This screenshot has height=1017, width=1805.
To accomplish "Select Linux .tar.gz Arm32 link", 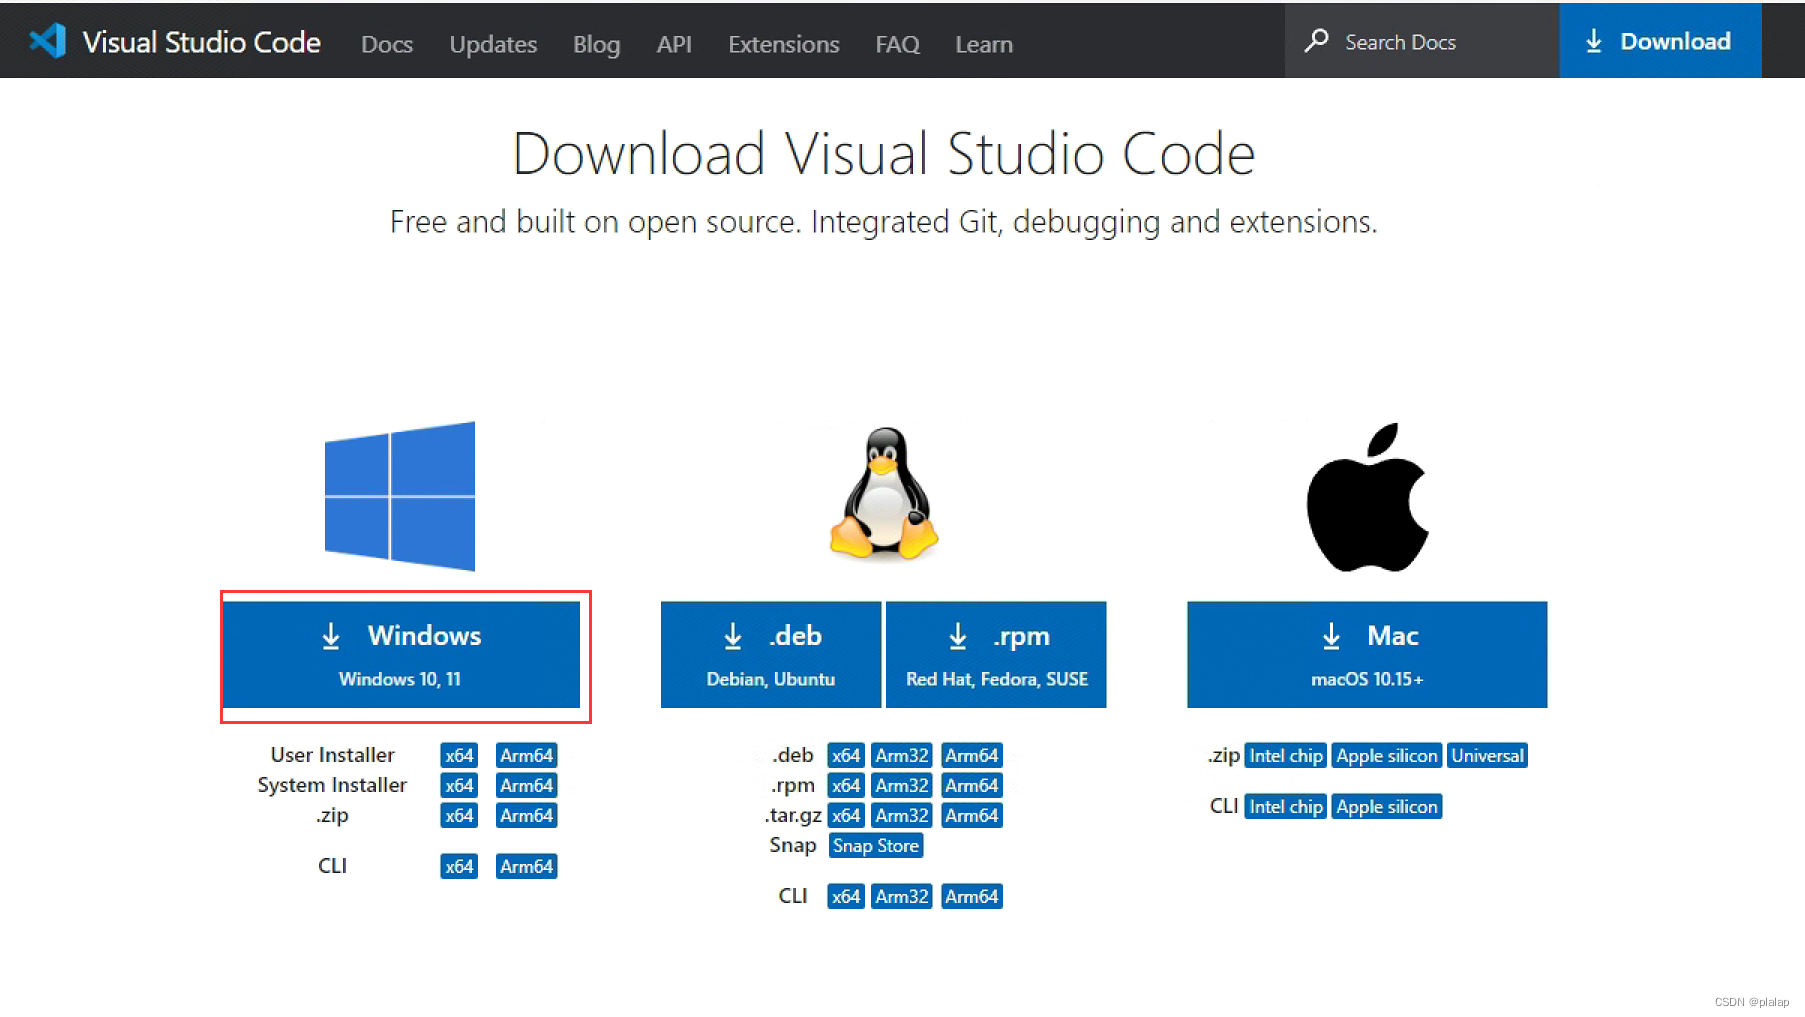I will click(x=902, y=815).
